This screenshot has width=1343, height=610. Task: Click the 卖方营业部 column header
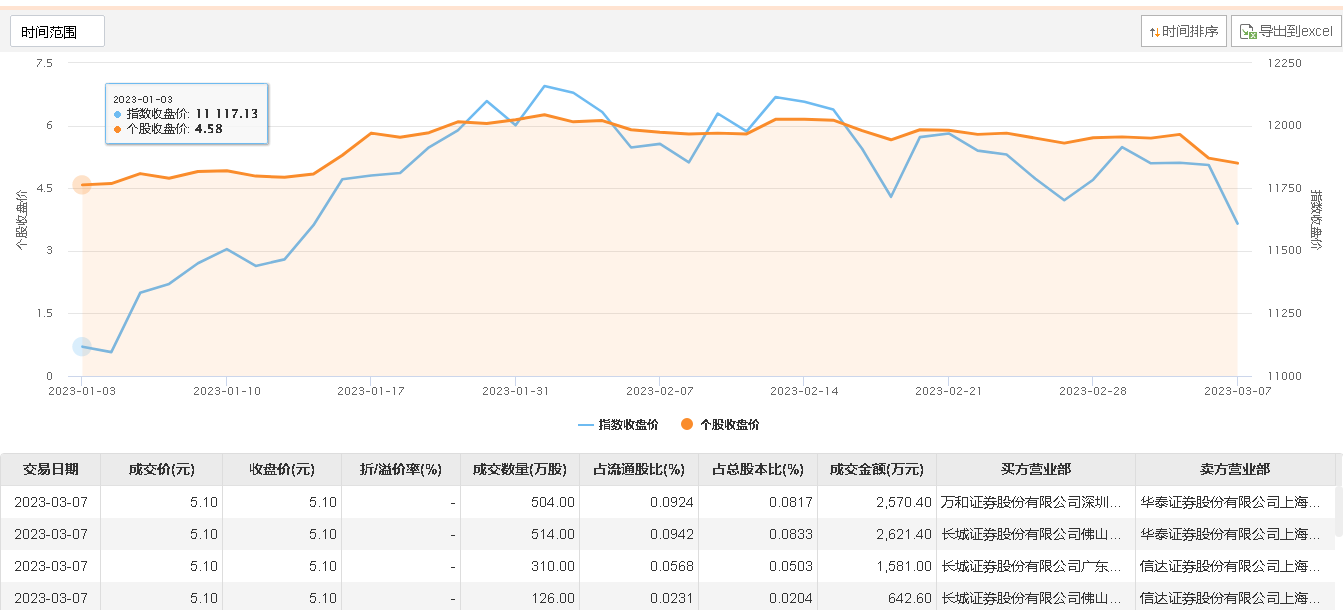(1235, 469)
